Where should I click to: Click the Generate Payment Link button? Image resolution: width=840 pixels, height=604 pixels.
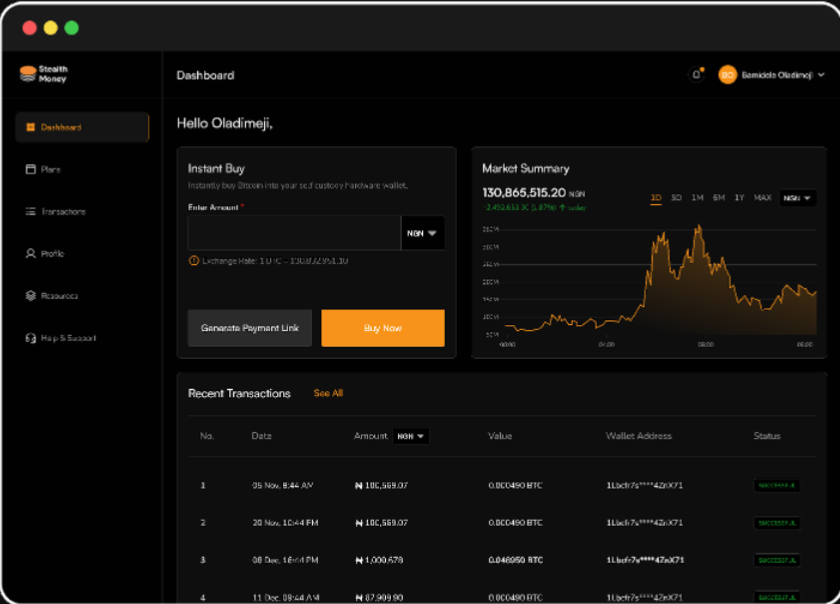250,328
